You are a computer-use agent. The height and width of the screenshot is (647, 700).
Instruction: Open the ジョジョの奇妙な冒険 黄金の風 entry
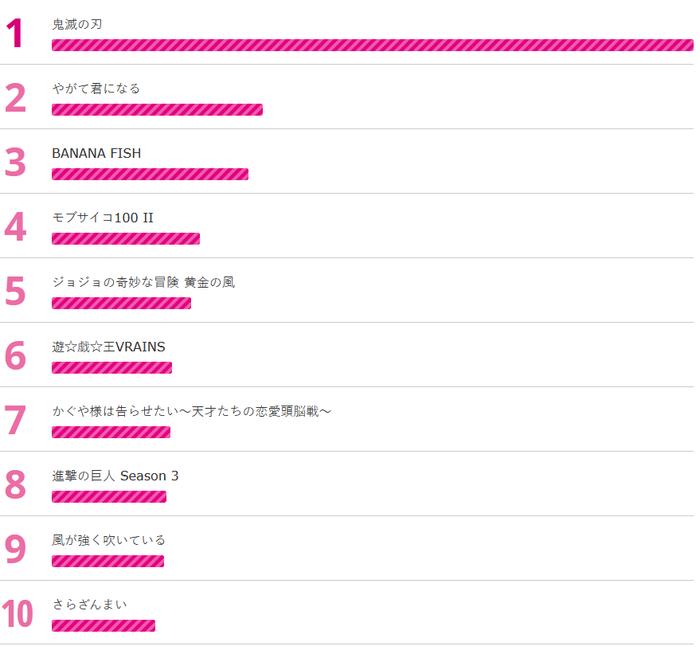click(143, 282)
